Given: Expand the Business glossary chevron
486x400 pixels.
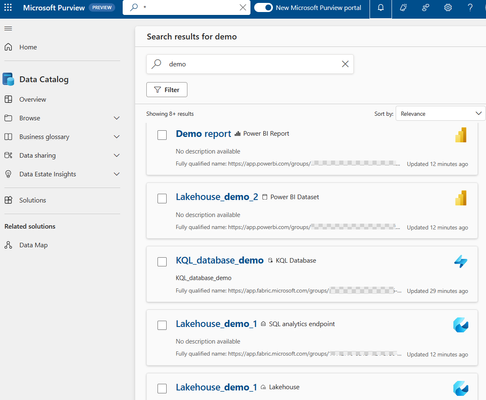Looking at the screenshot, I should click(x=117, y=137).
